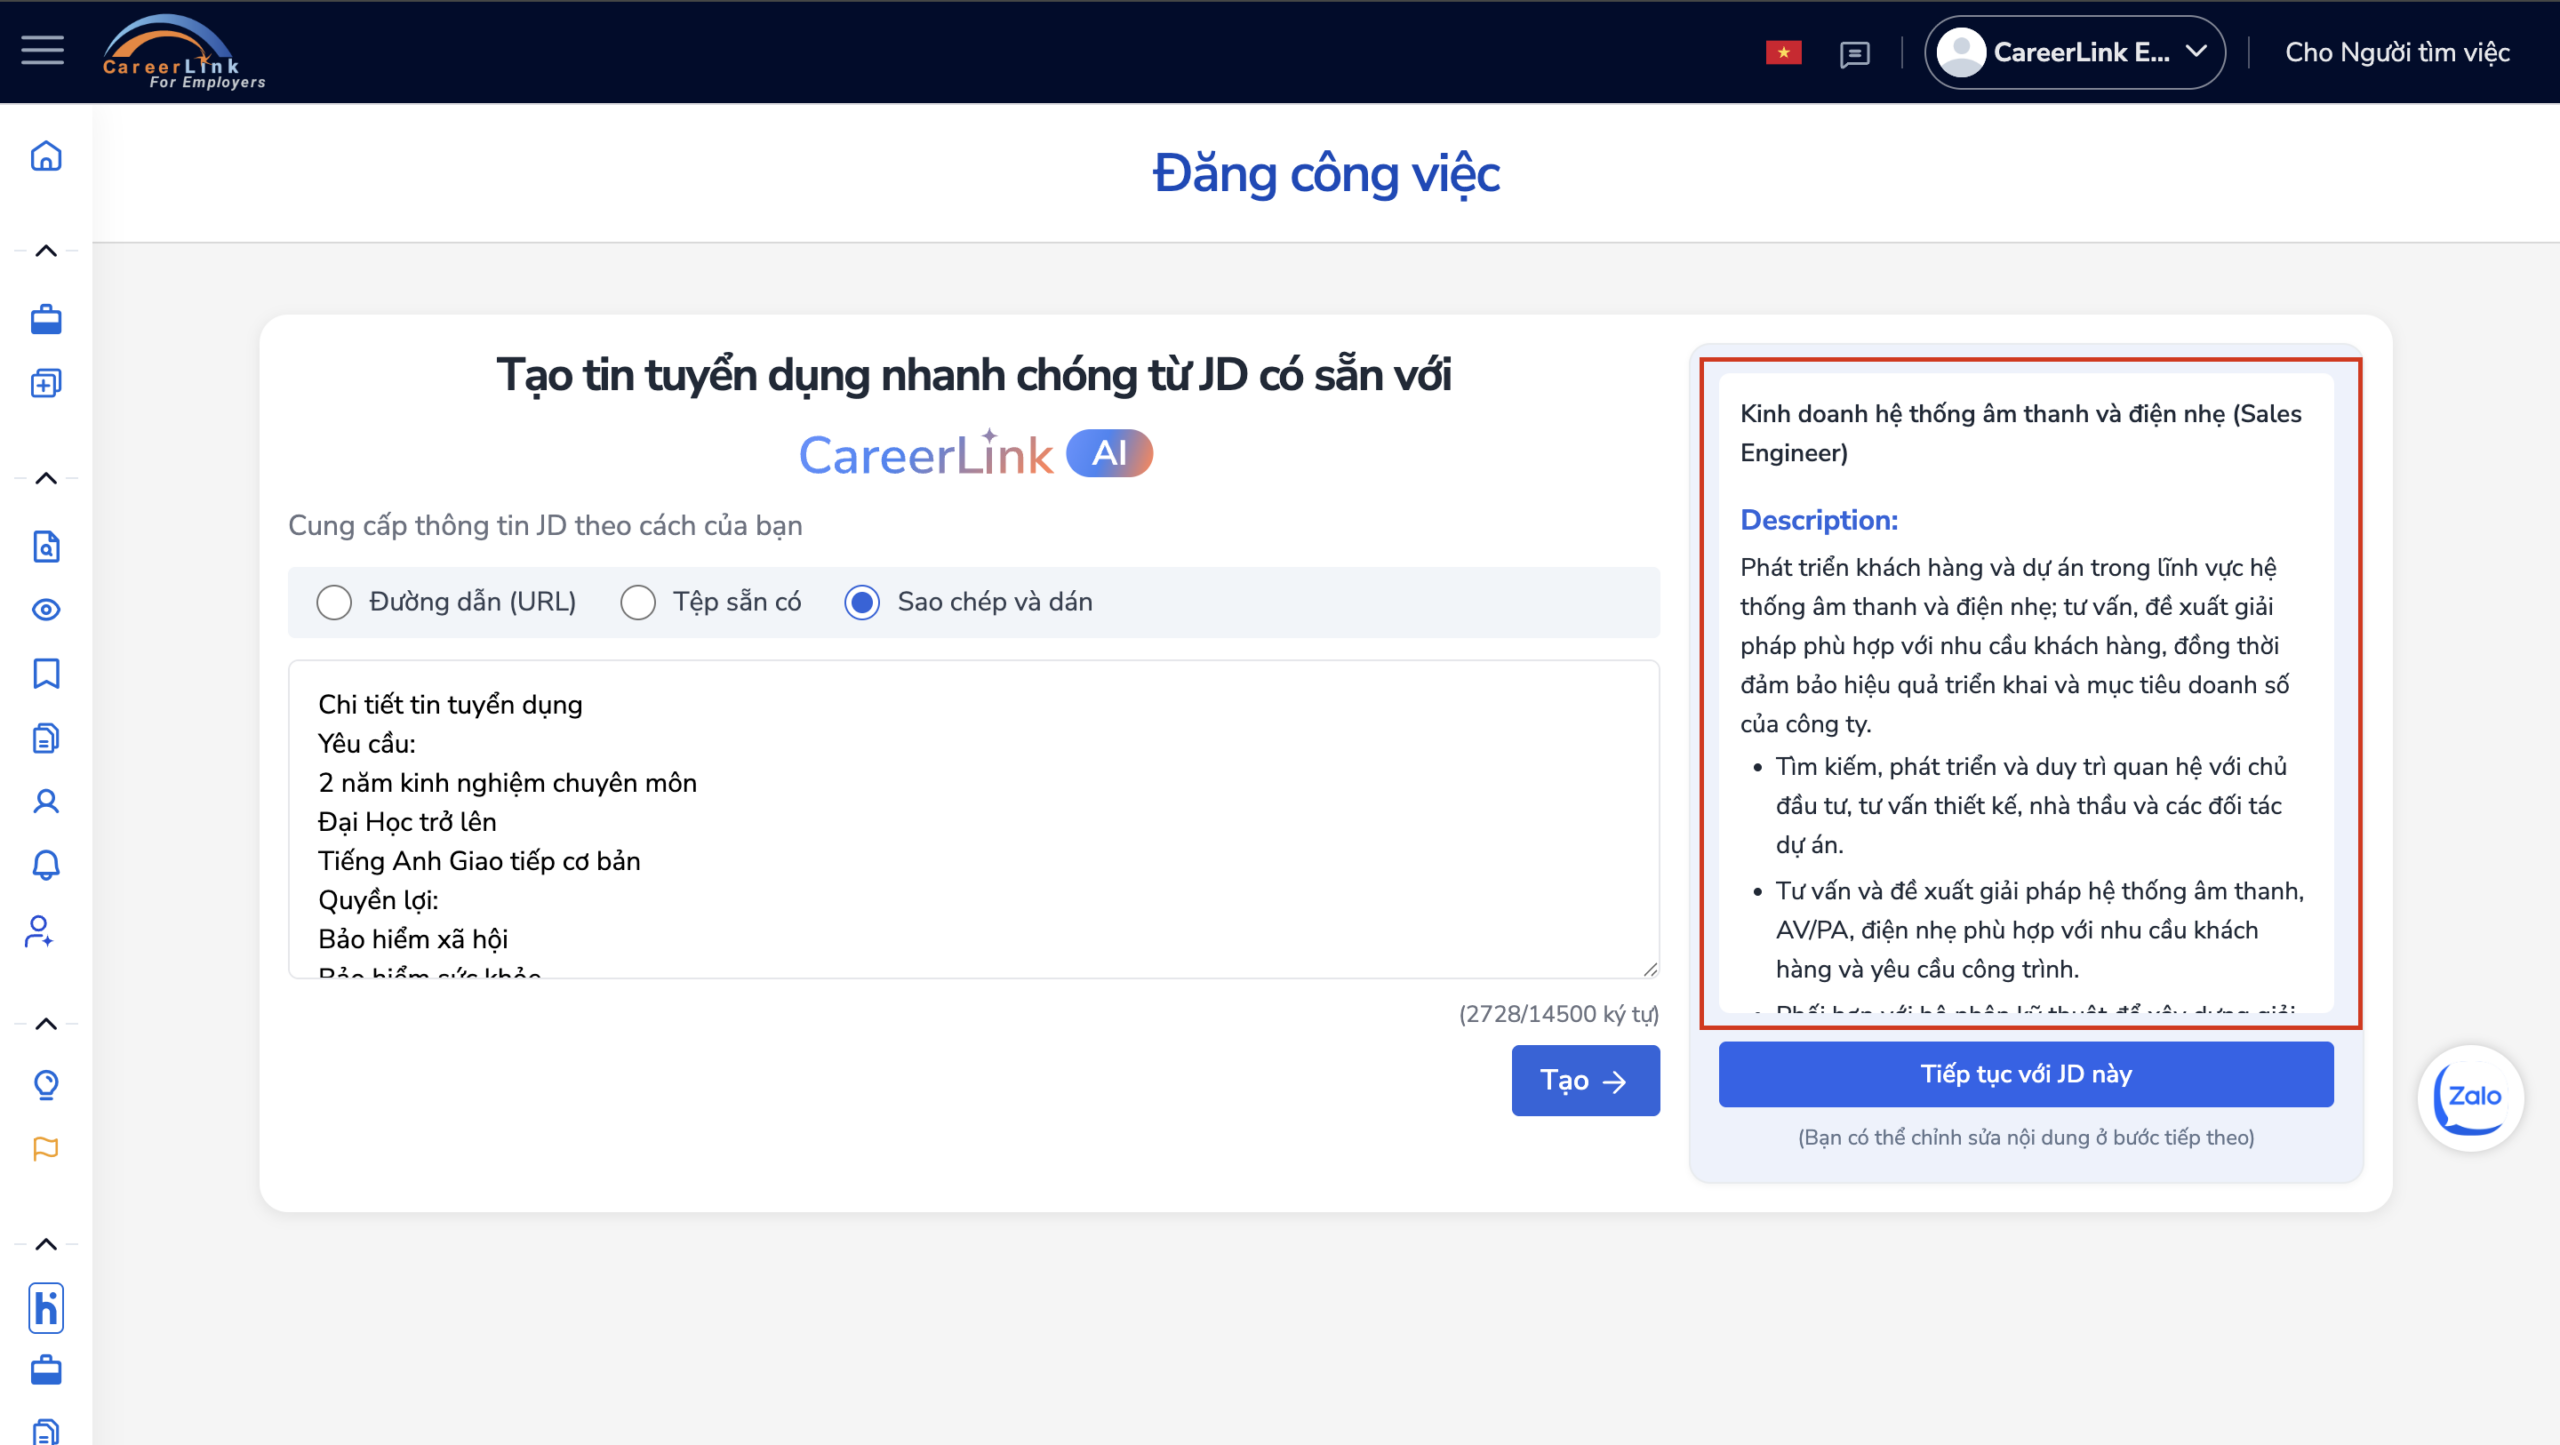The image size is (2560, 1445).
Task: Click the line '2 năm kinh nghiệm chuyên môn'
Action: click(x=507, y=782)
